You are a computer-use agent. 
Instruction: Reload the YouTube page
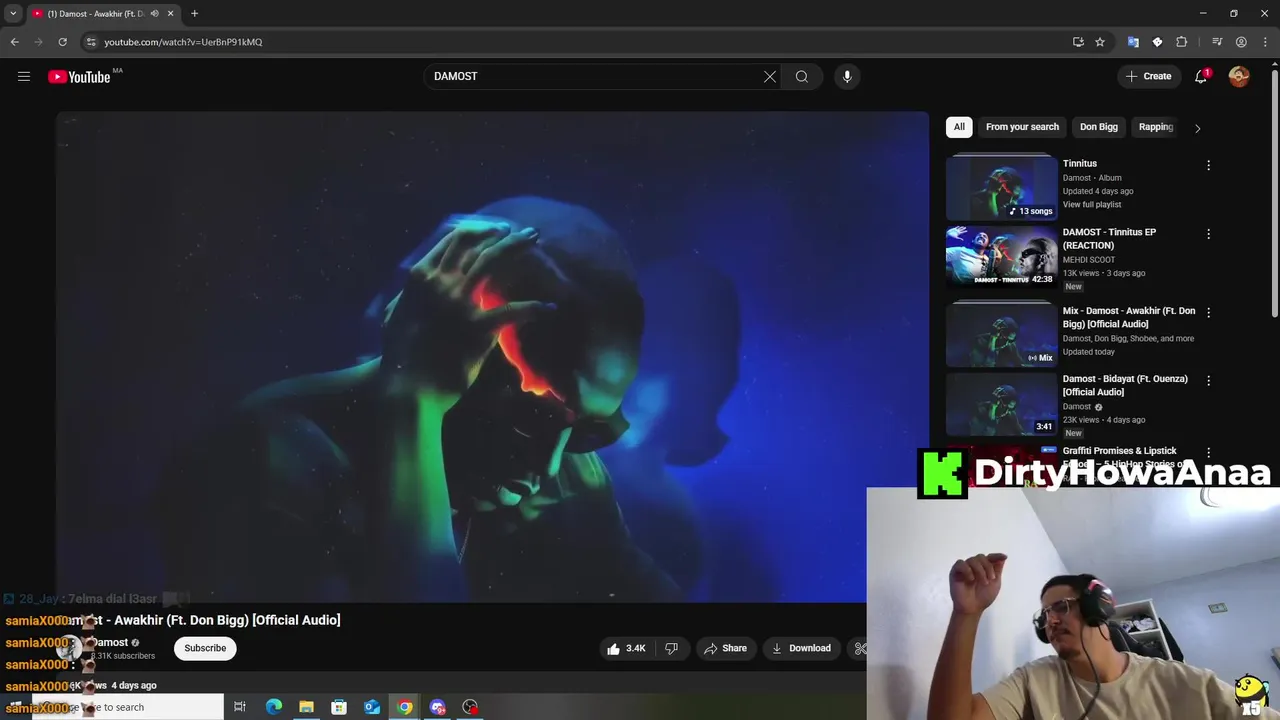(x=62, y=42)
